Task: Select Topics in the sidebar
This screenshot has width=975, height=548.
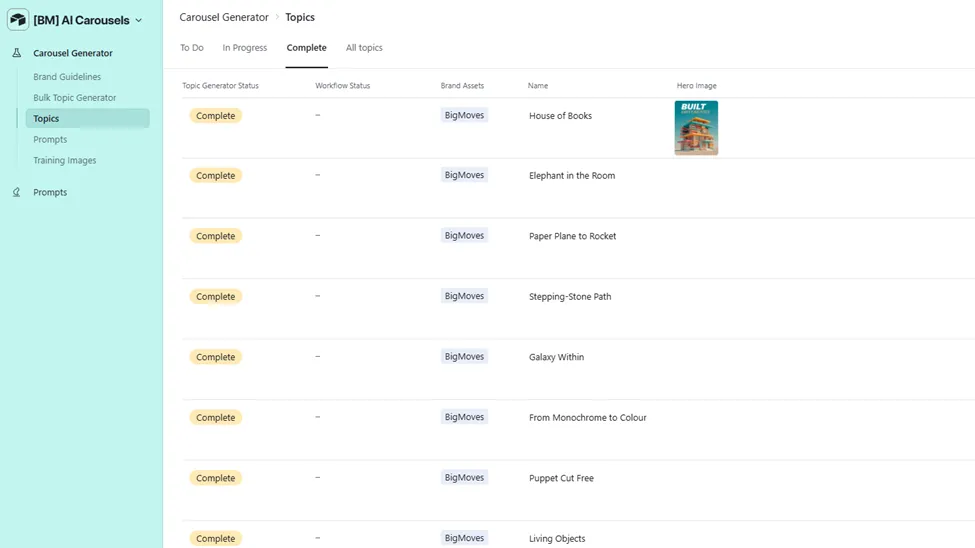Action: coord(88,118)
